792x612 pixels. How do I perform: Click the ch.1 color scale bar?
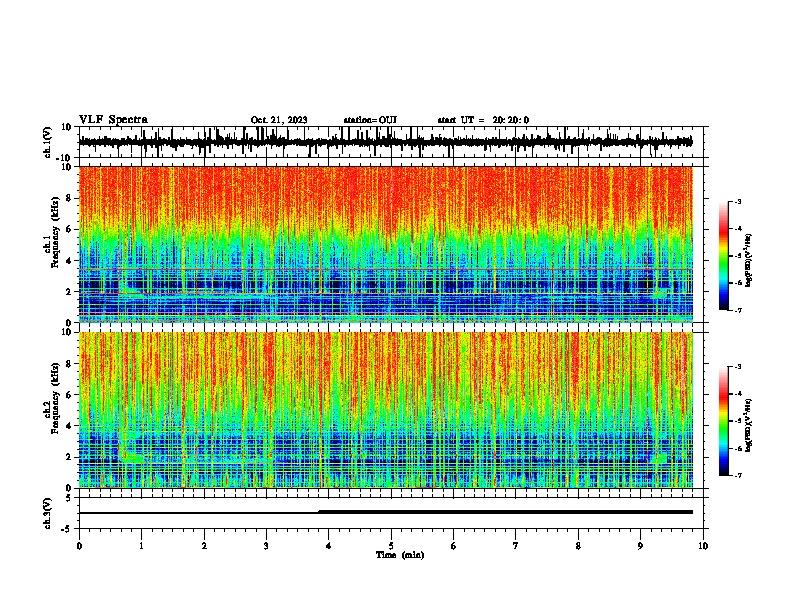(723, 256)
